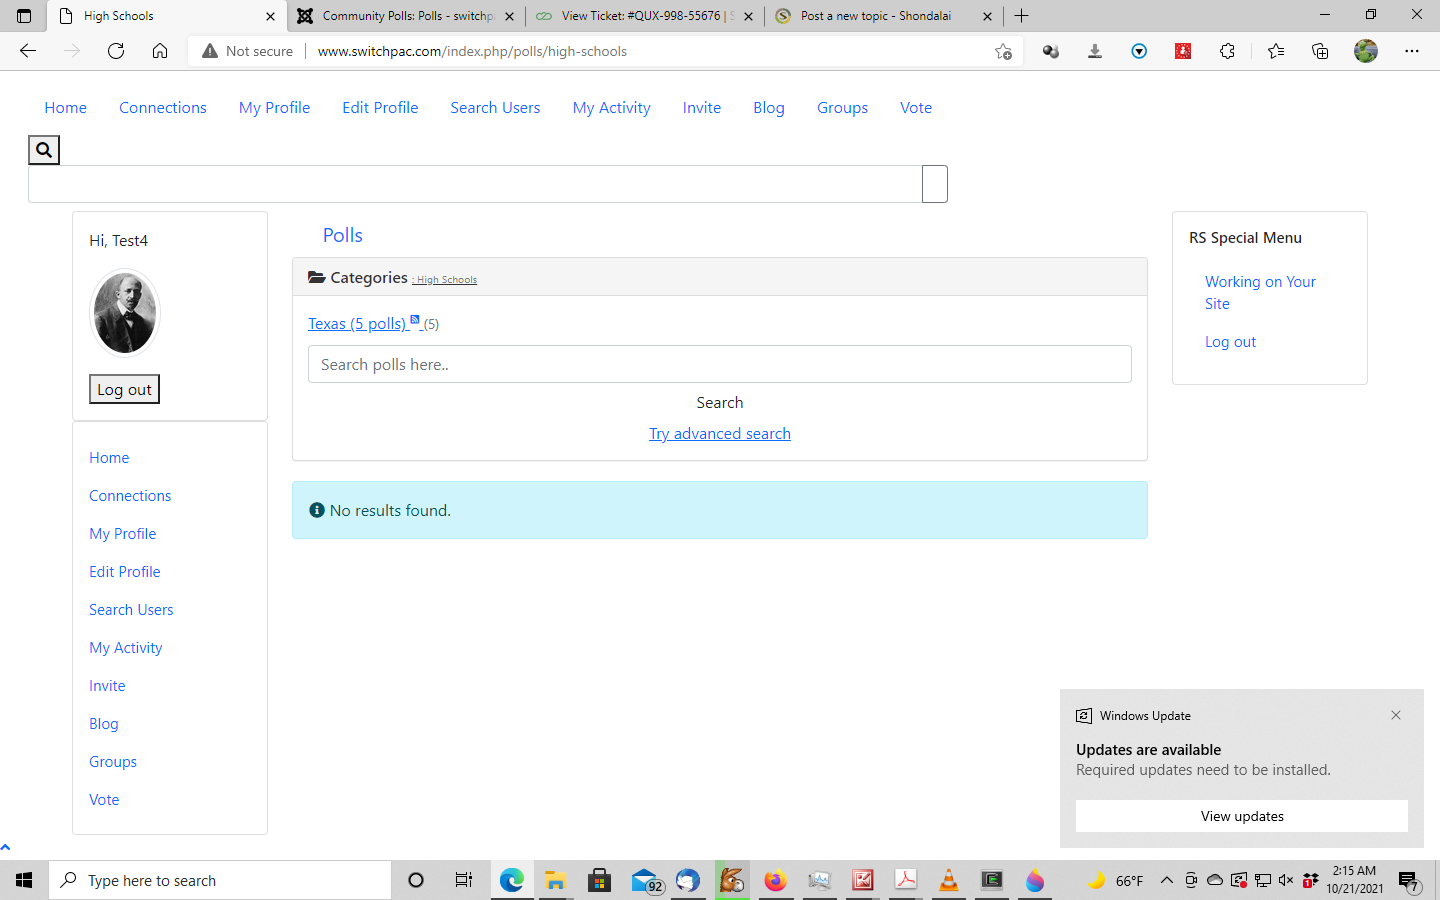Click the RSS feed icon beside Texas
This screenshot has height=900, width=1440.
pyautogui.click(x=415, y=320)
